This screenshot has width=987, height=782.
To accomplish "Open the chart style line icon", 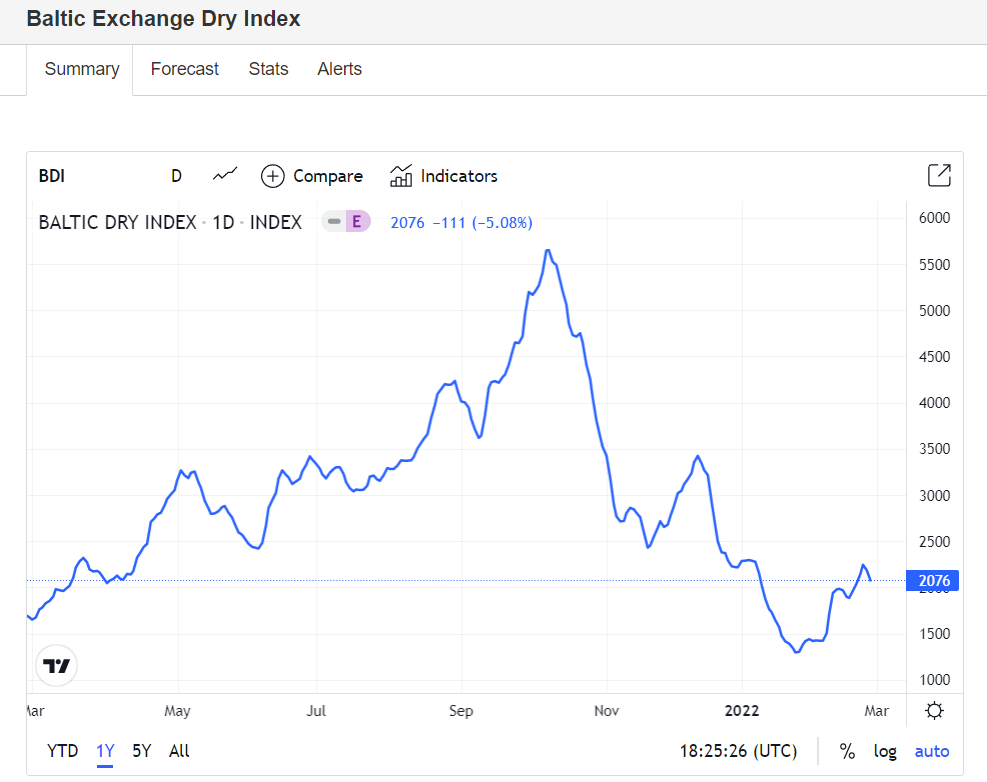I will [x=225, y=176].
